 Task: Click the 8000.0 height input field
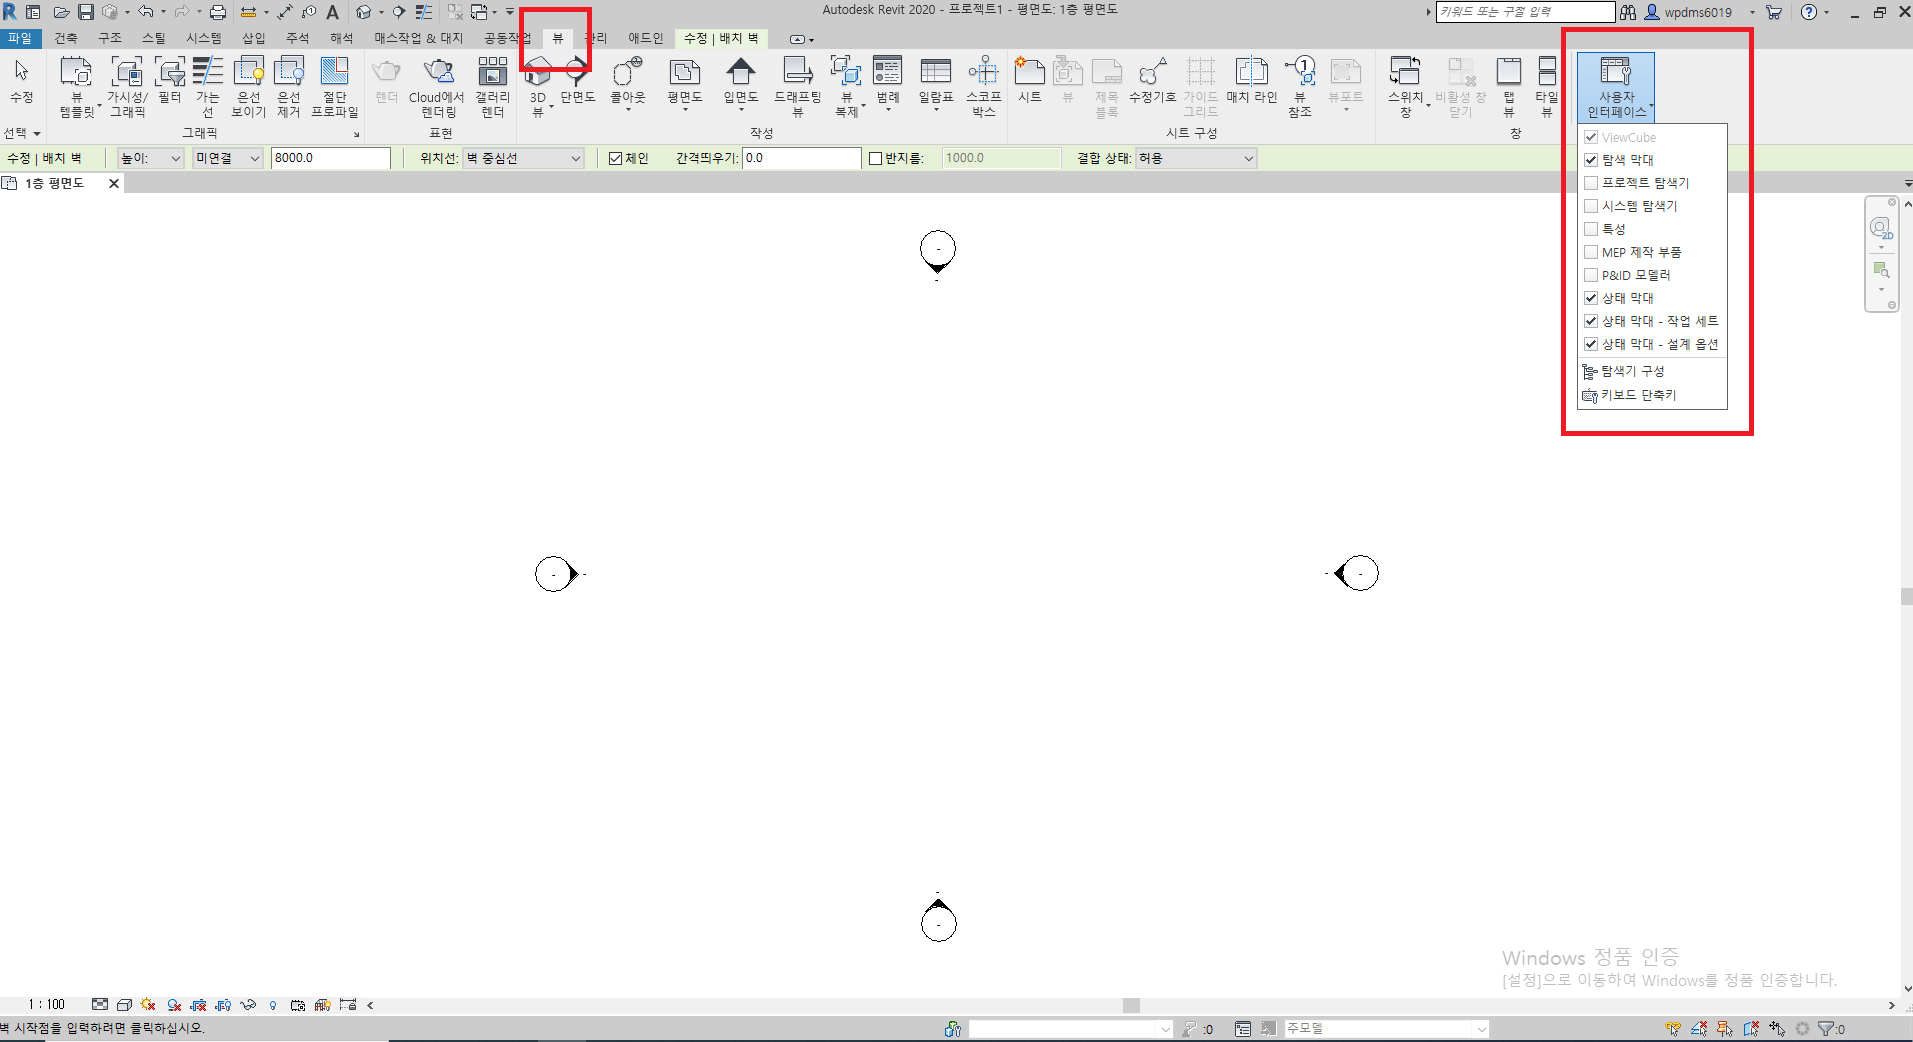331,158
